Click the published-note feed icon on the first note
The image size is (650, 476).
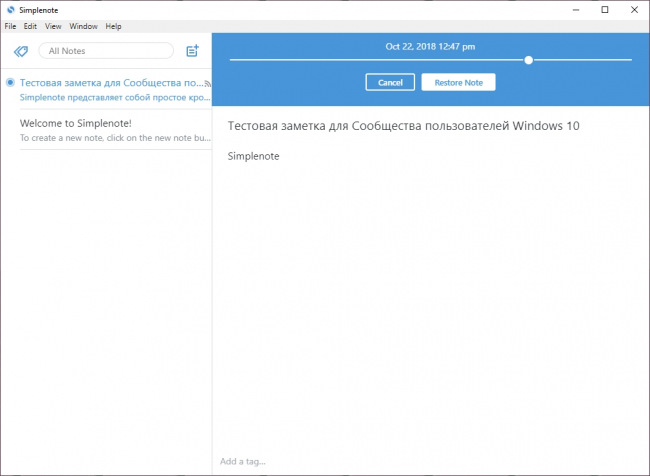[208, 84]
